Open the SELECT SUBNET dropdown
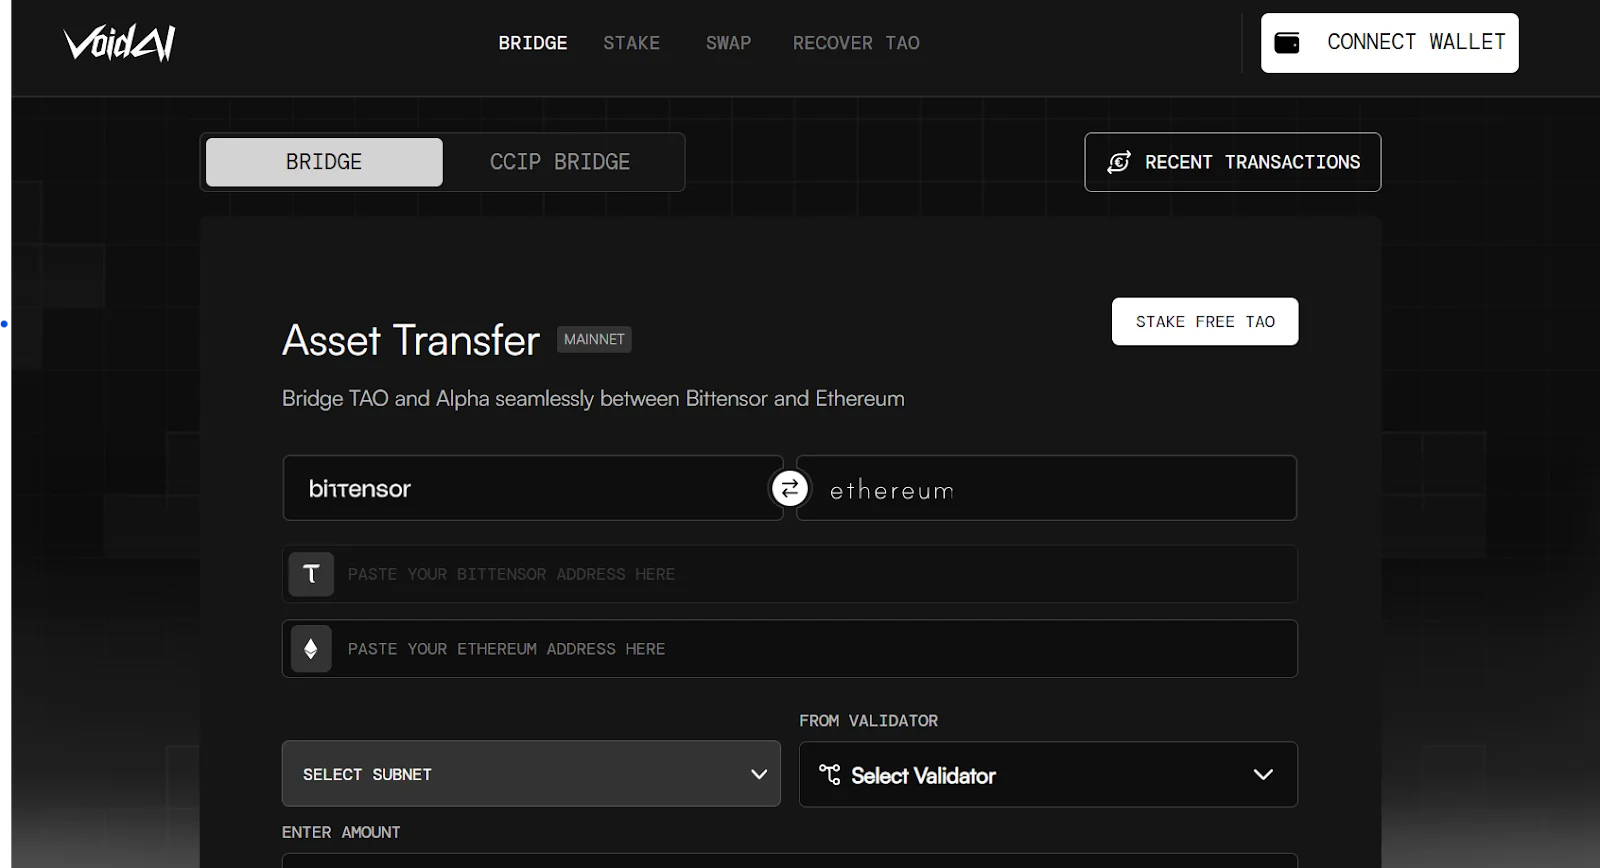 click(x=530, y=774)
